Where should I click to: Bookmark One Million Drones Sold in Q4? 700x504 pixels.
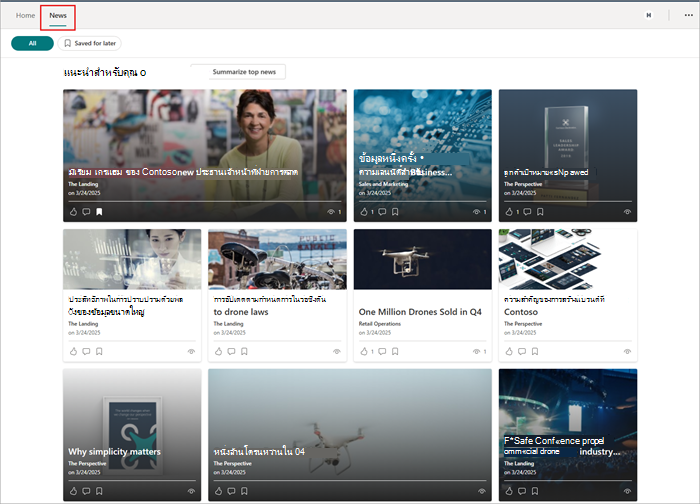point(395,351)
